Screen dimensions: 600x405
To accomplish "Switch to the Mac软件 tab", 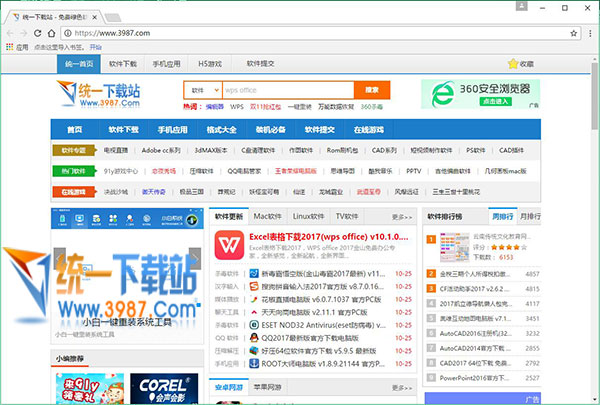I will click(267, 217).
